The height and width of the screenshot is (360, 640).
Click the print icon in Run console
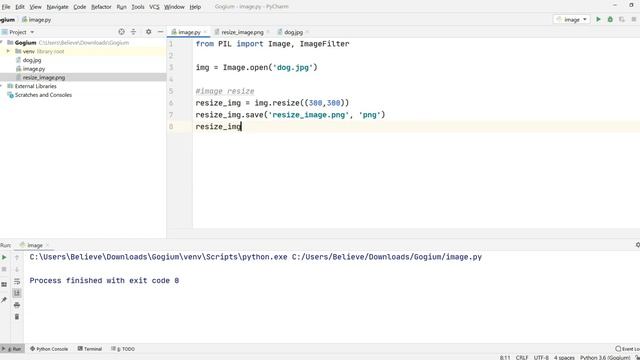(17, 305)
